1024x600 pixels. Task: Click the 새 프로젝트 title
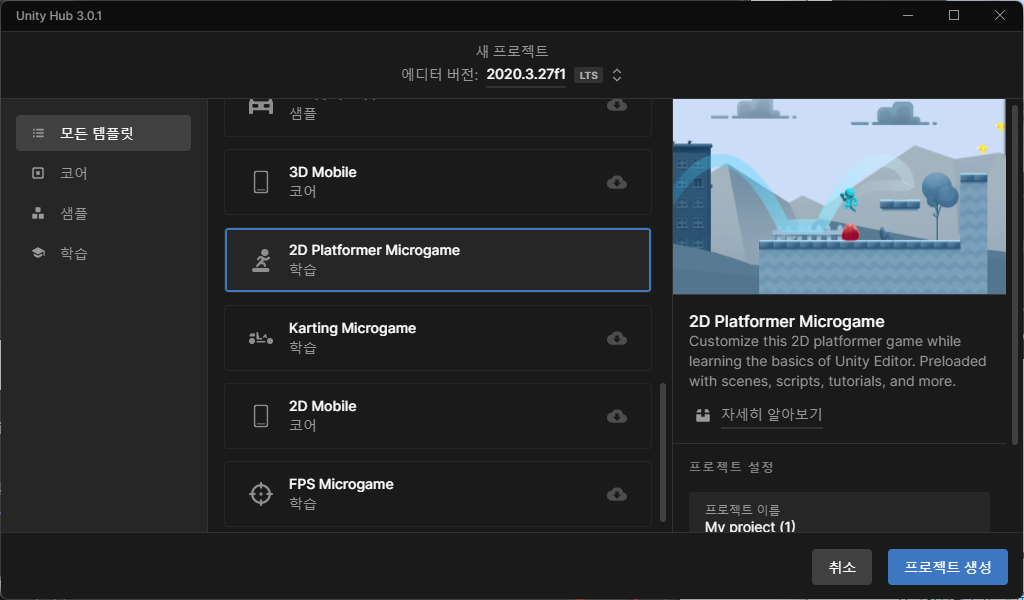(x=512, y=51)
